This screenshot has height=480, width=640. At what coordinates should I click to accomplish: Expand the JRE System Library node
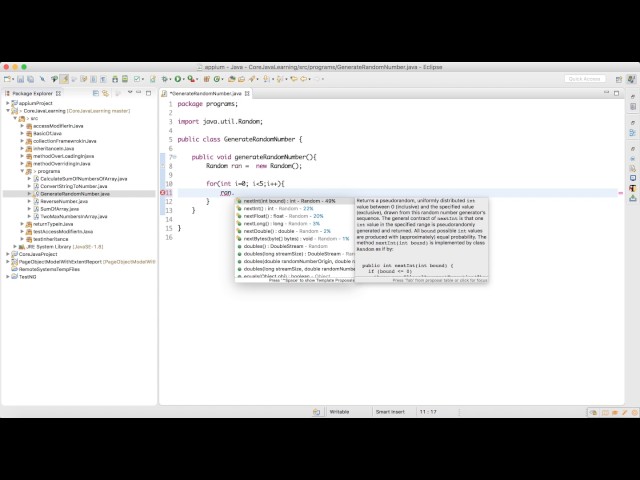[x=15, y=247]
